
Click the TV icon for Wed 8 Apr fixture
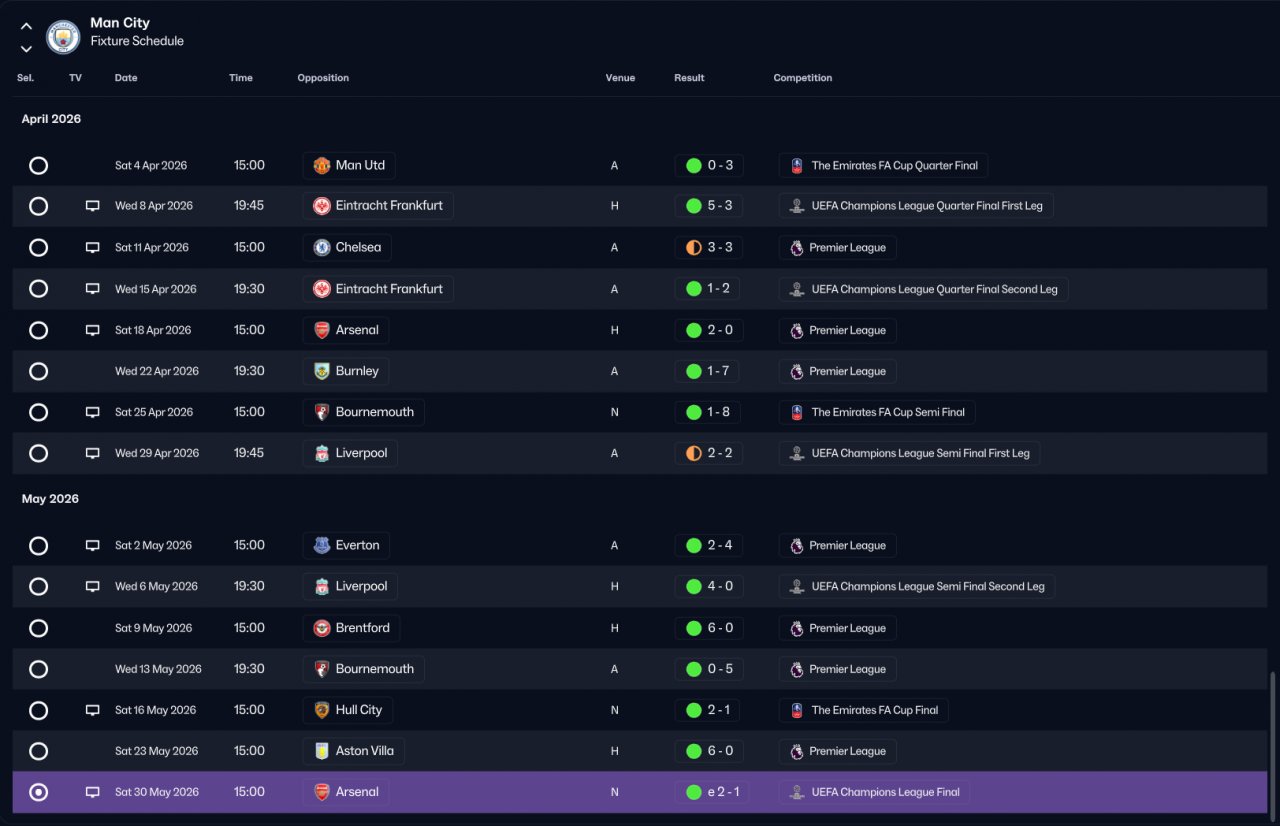pyautogui.click(x=92, y=206)
